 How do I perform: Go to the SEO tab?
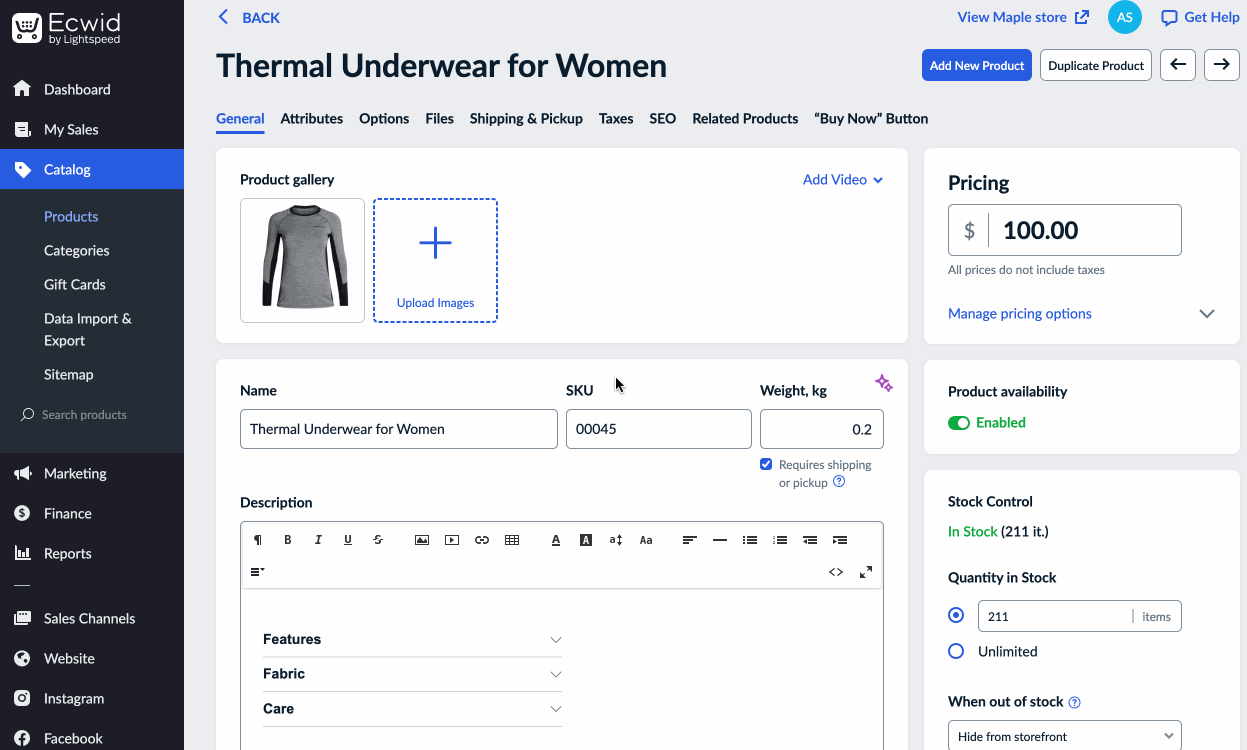coord(663,119)
